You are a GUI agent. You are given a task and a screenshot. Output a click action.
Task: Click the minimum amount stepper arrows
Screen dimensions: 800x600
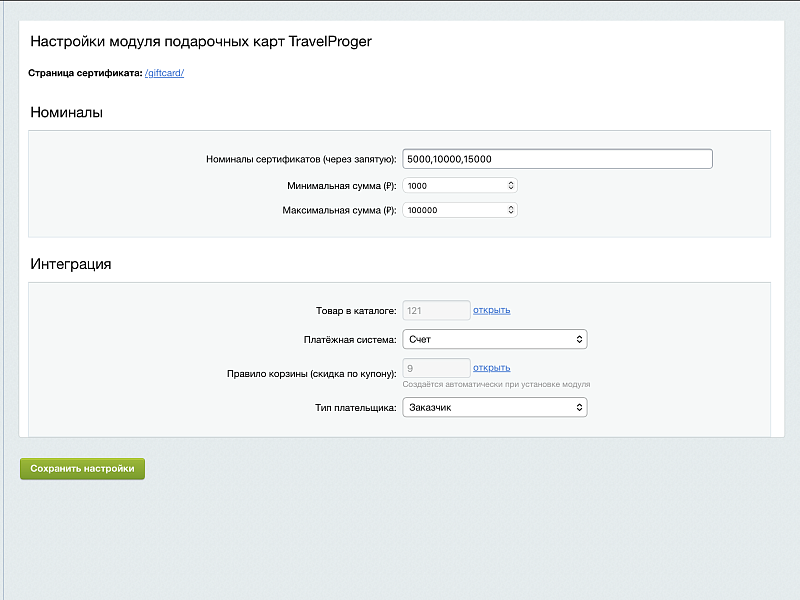click(510, 186)
